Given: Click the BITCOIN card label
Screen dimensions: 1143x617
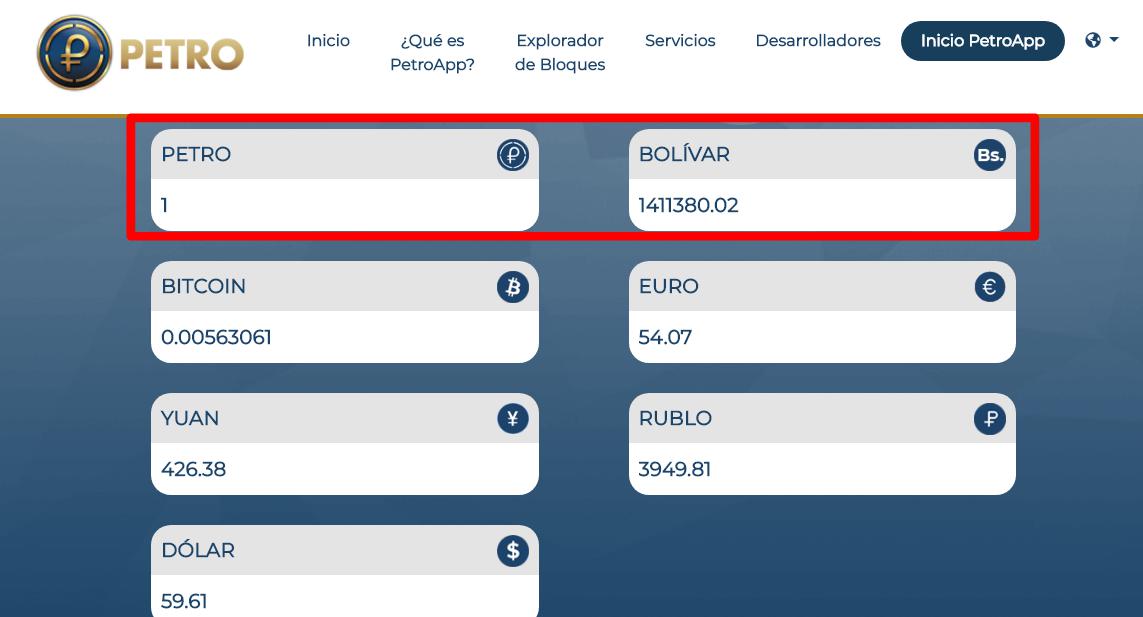Looking at the screenshot, I should (x=203, y=287).
